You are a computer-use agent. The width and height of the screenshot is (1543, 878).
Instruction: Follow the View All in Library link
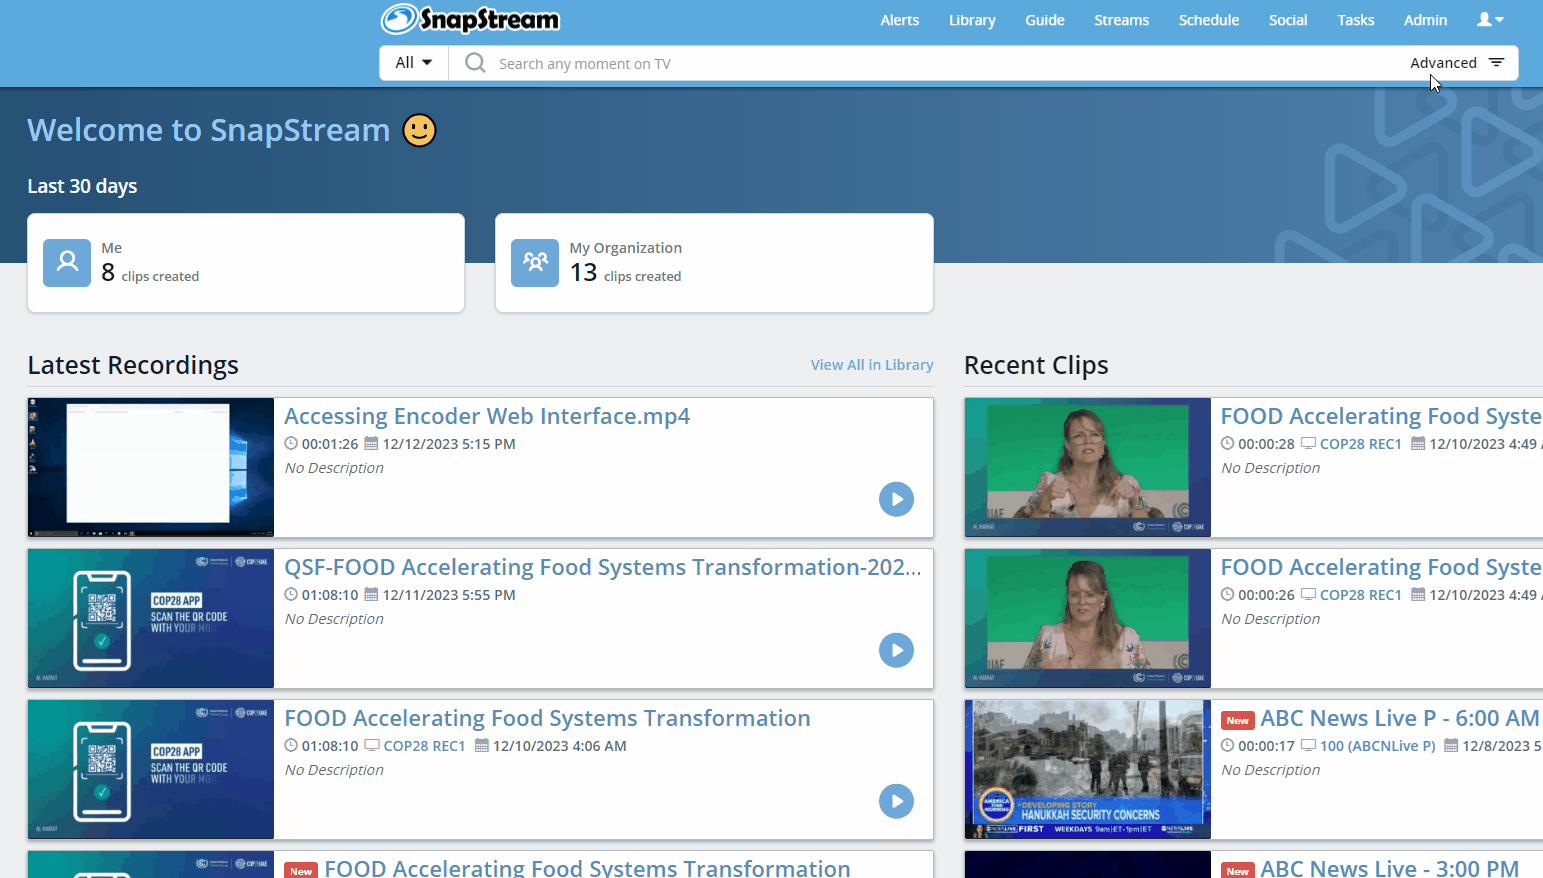872,365
